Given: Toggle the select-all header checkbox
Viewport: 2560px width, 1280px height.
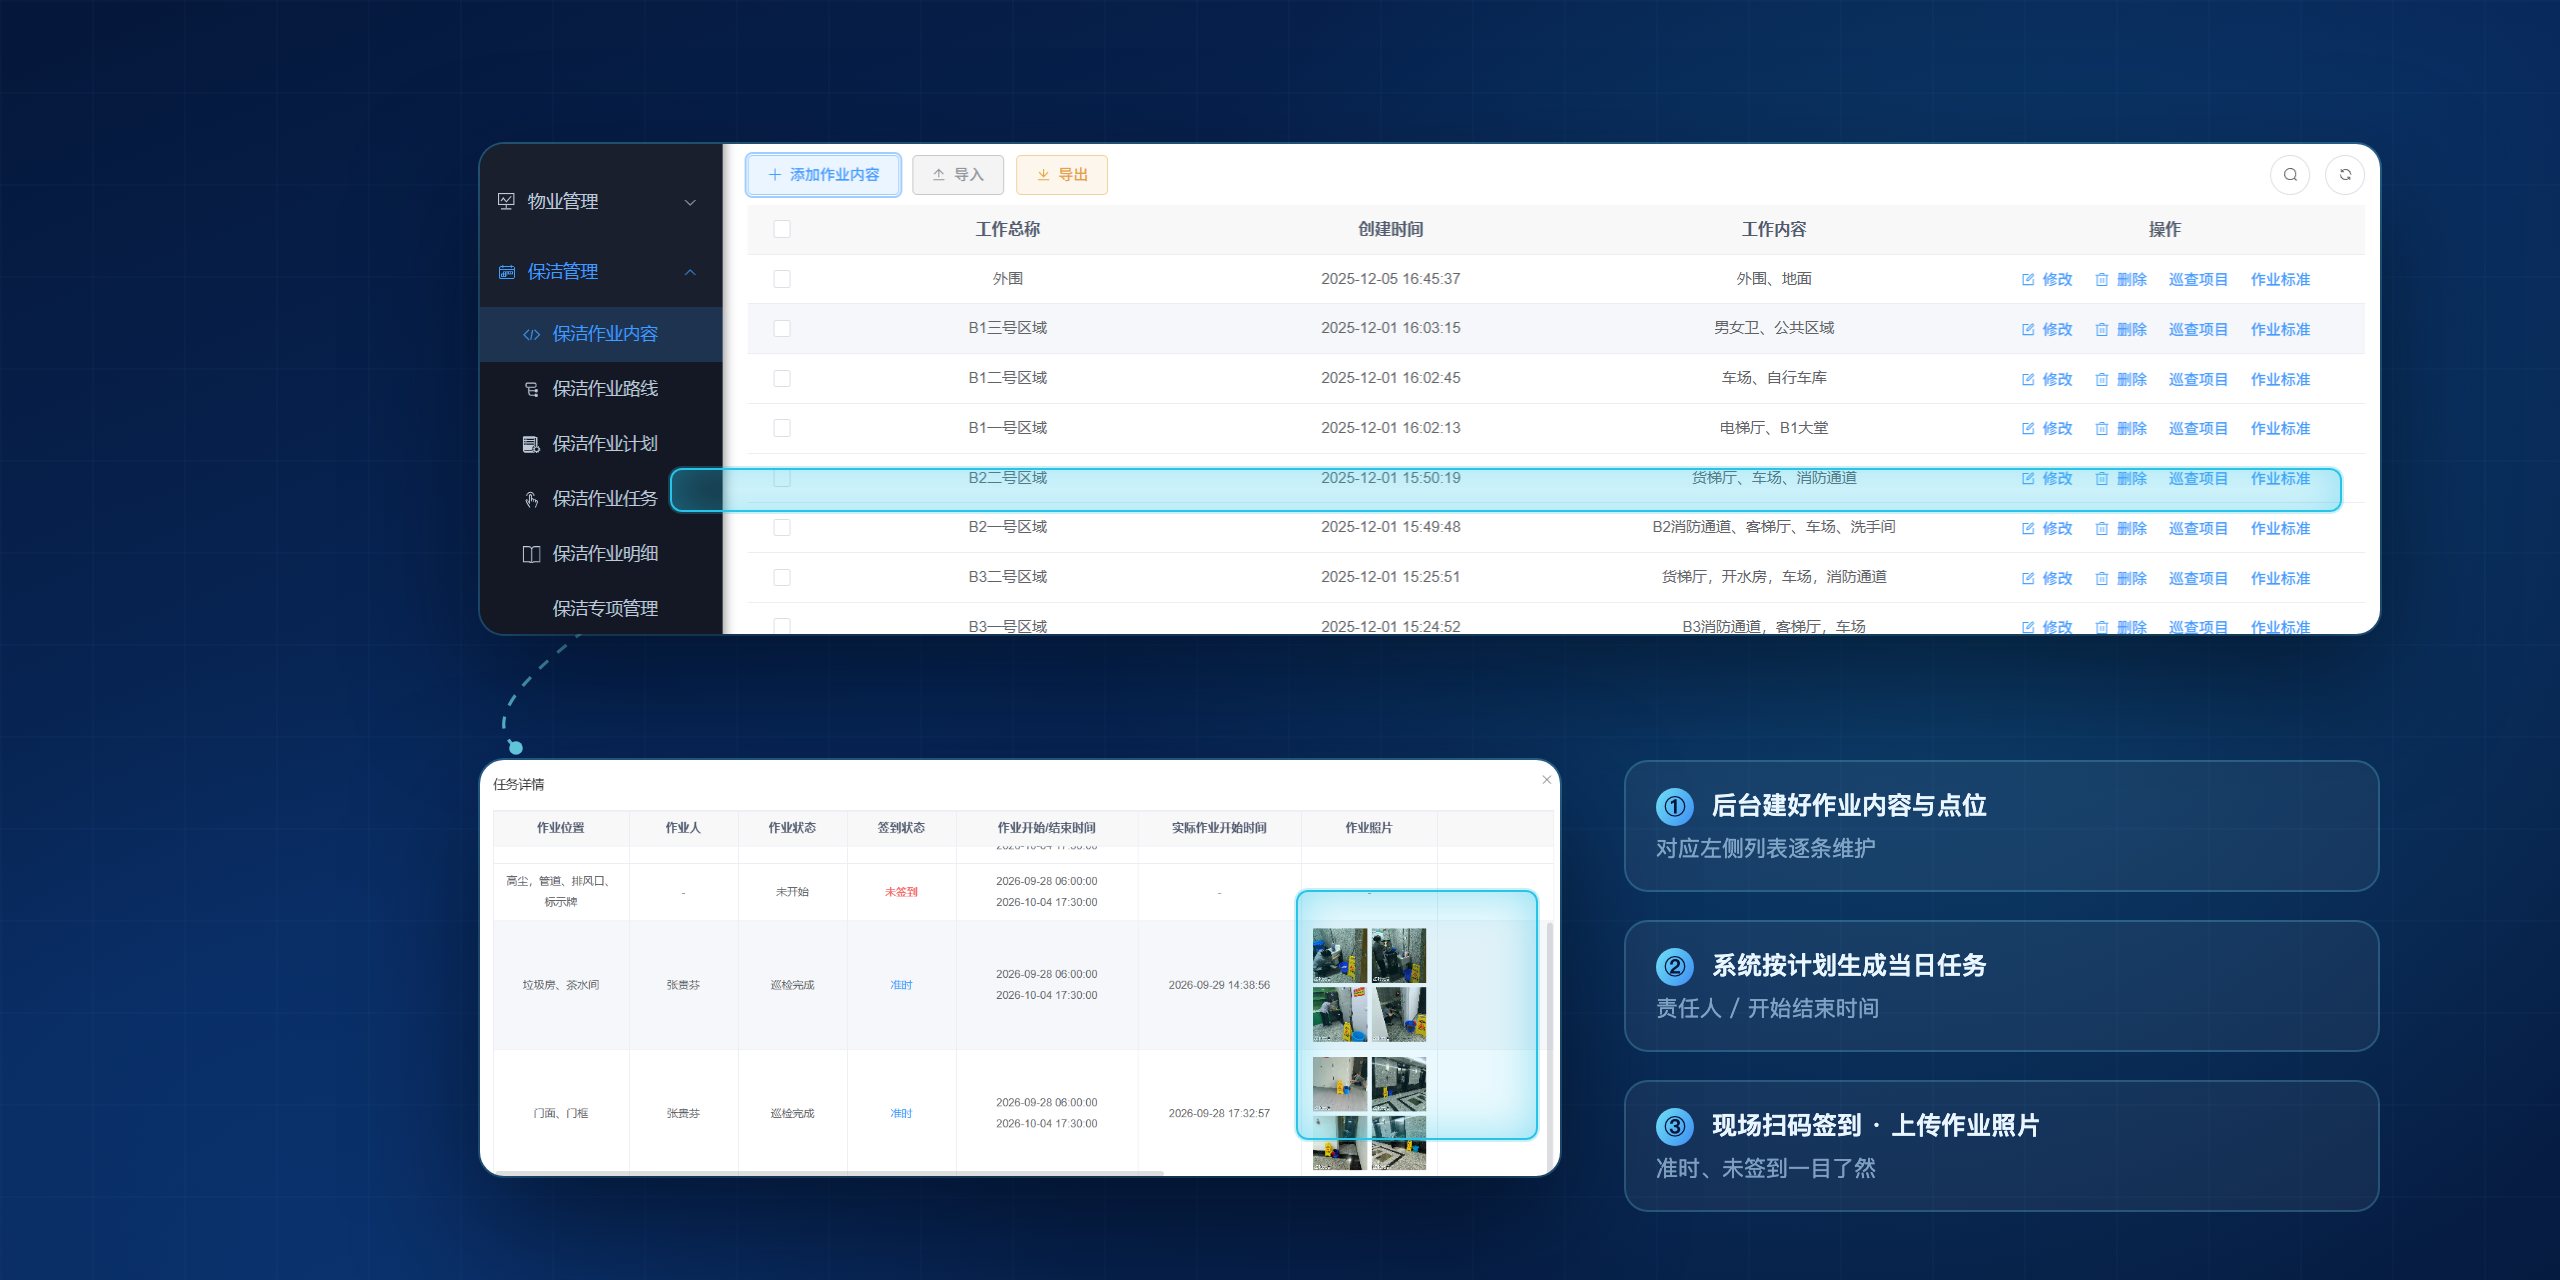Looking at the screenshot, I should 782,229.
